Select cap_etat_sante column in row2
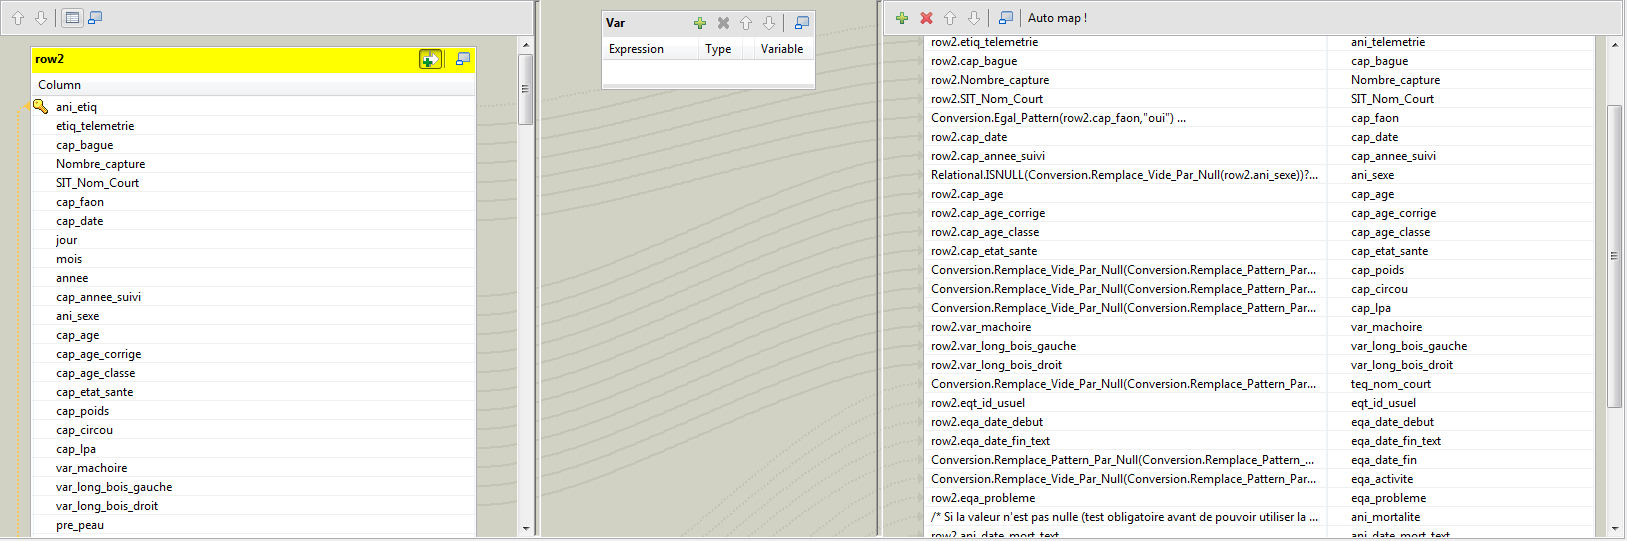 pos(94,392)
